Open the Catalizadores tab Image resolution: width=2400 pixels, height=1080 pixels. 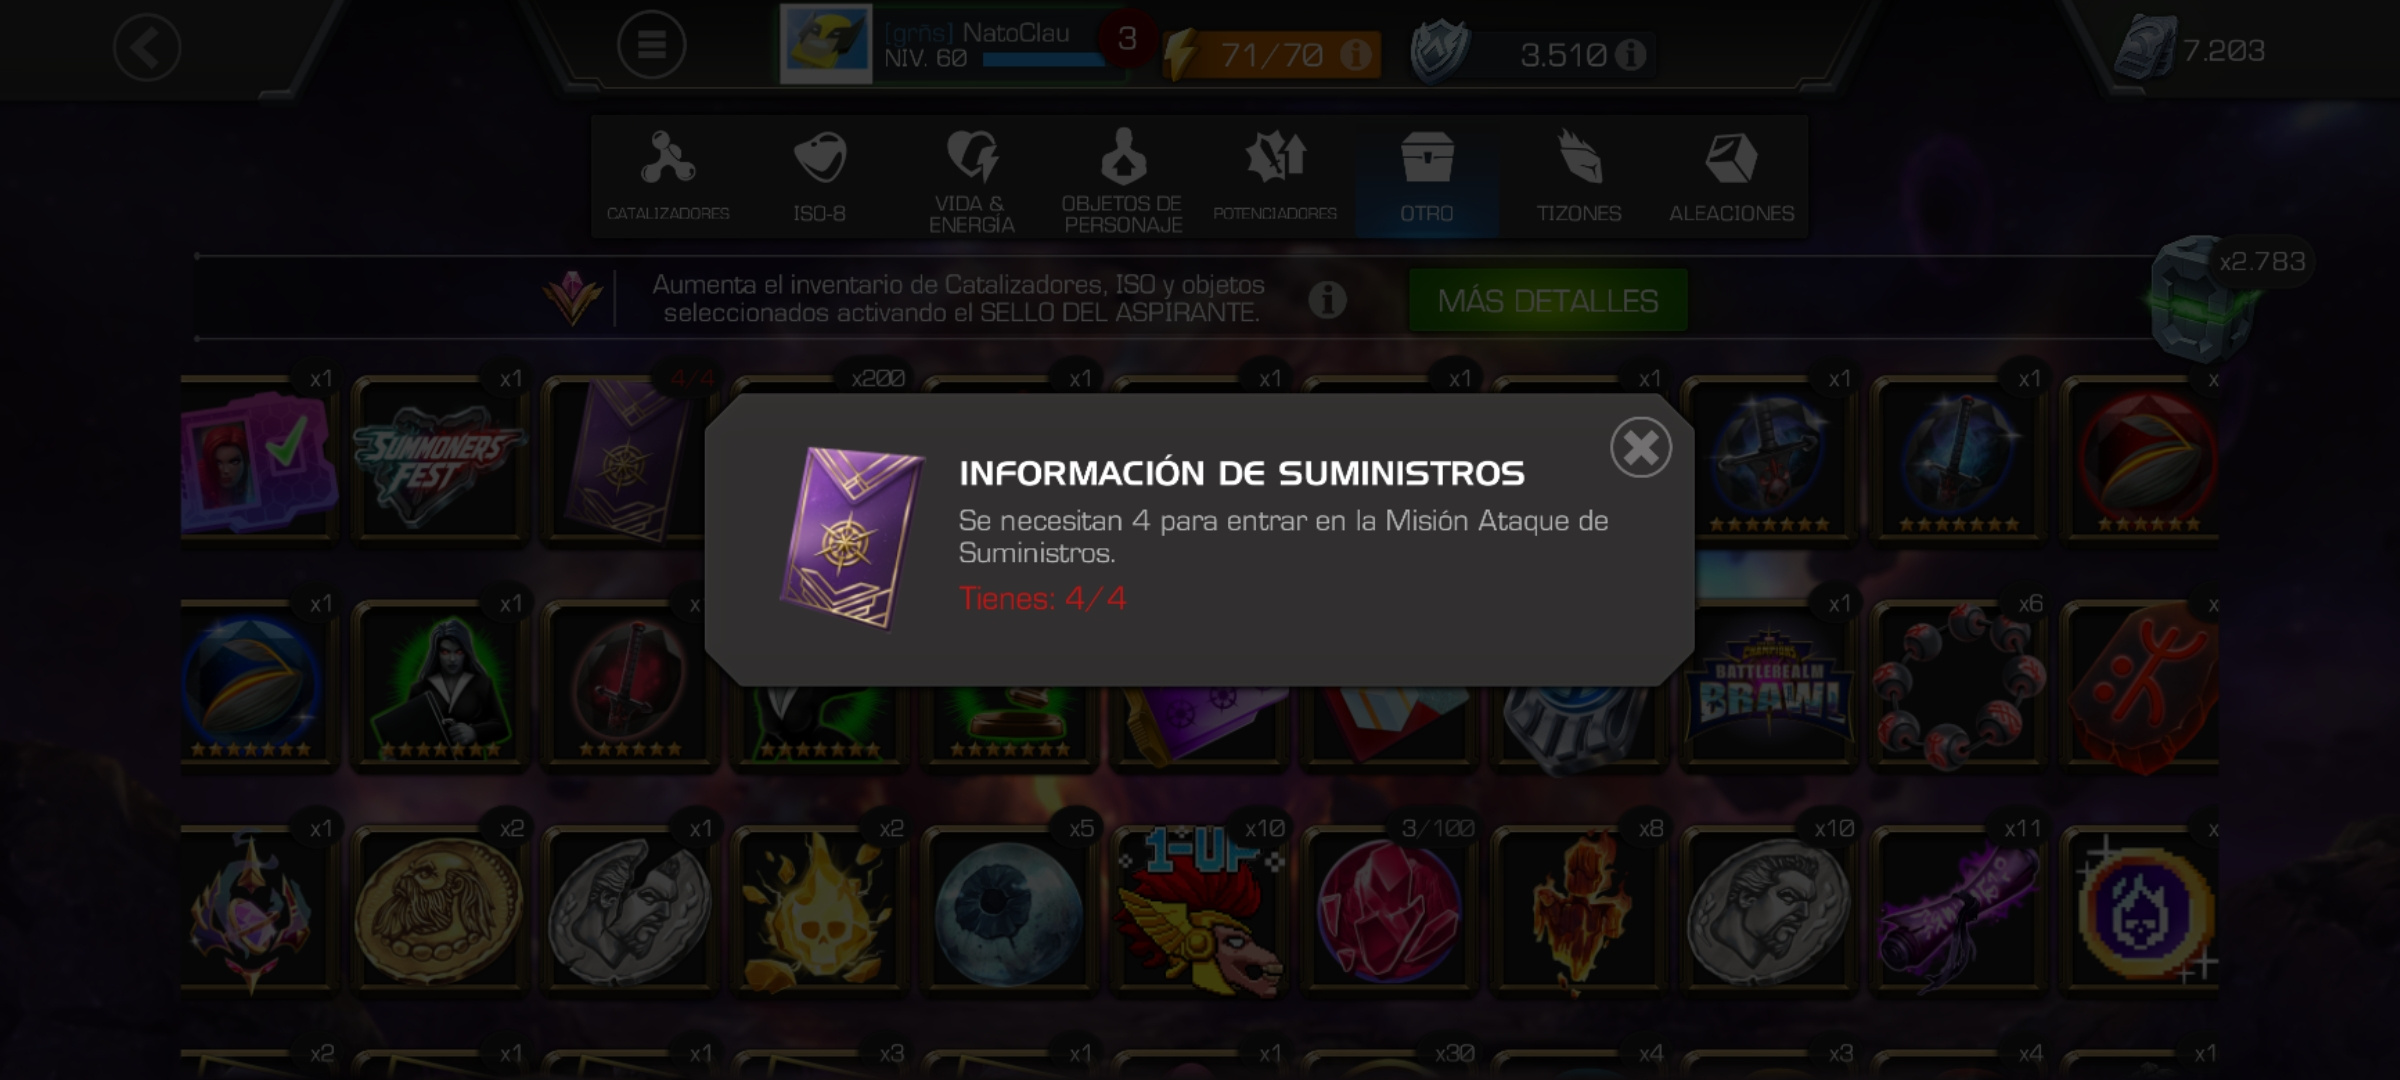click(x=667, y=177)
